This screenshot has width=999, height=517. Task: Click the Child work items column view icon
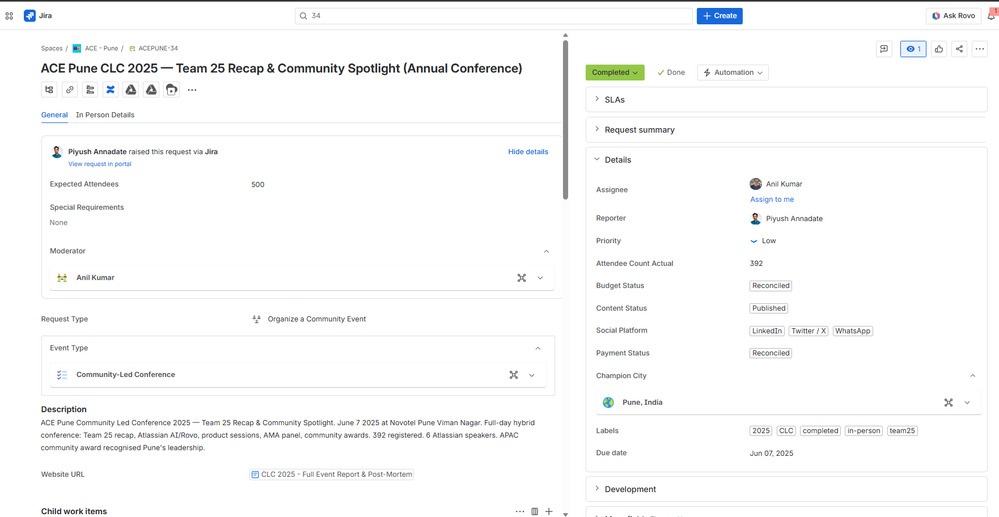pos(535,511)
